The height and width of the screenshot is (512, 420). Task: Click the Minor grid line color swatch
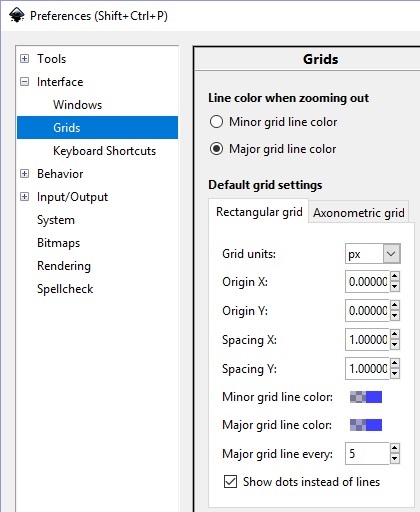pyautogui.click(x=366, y=397)
